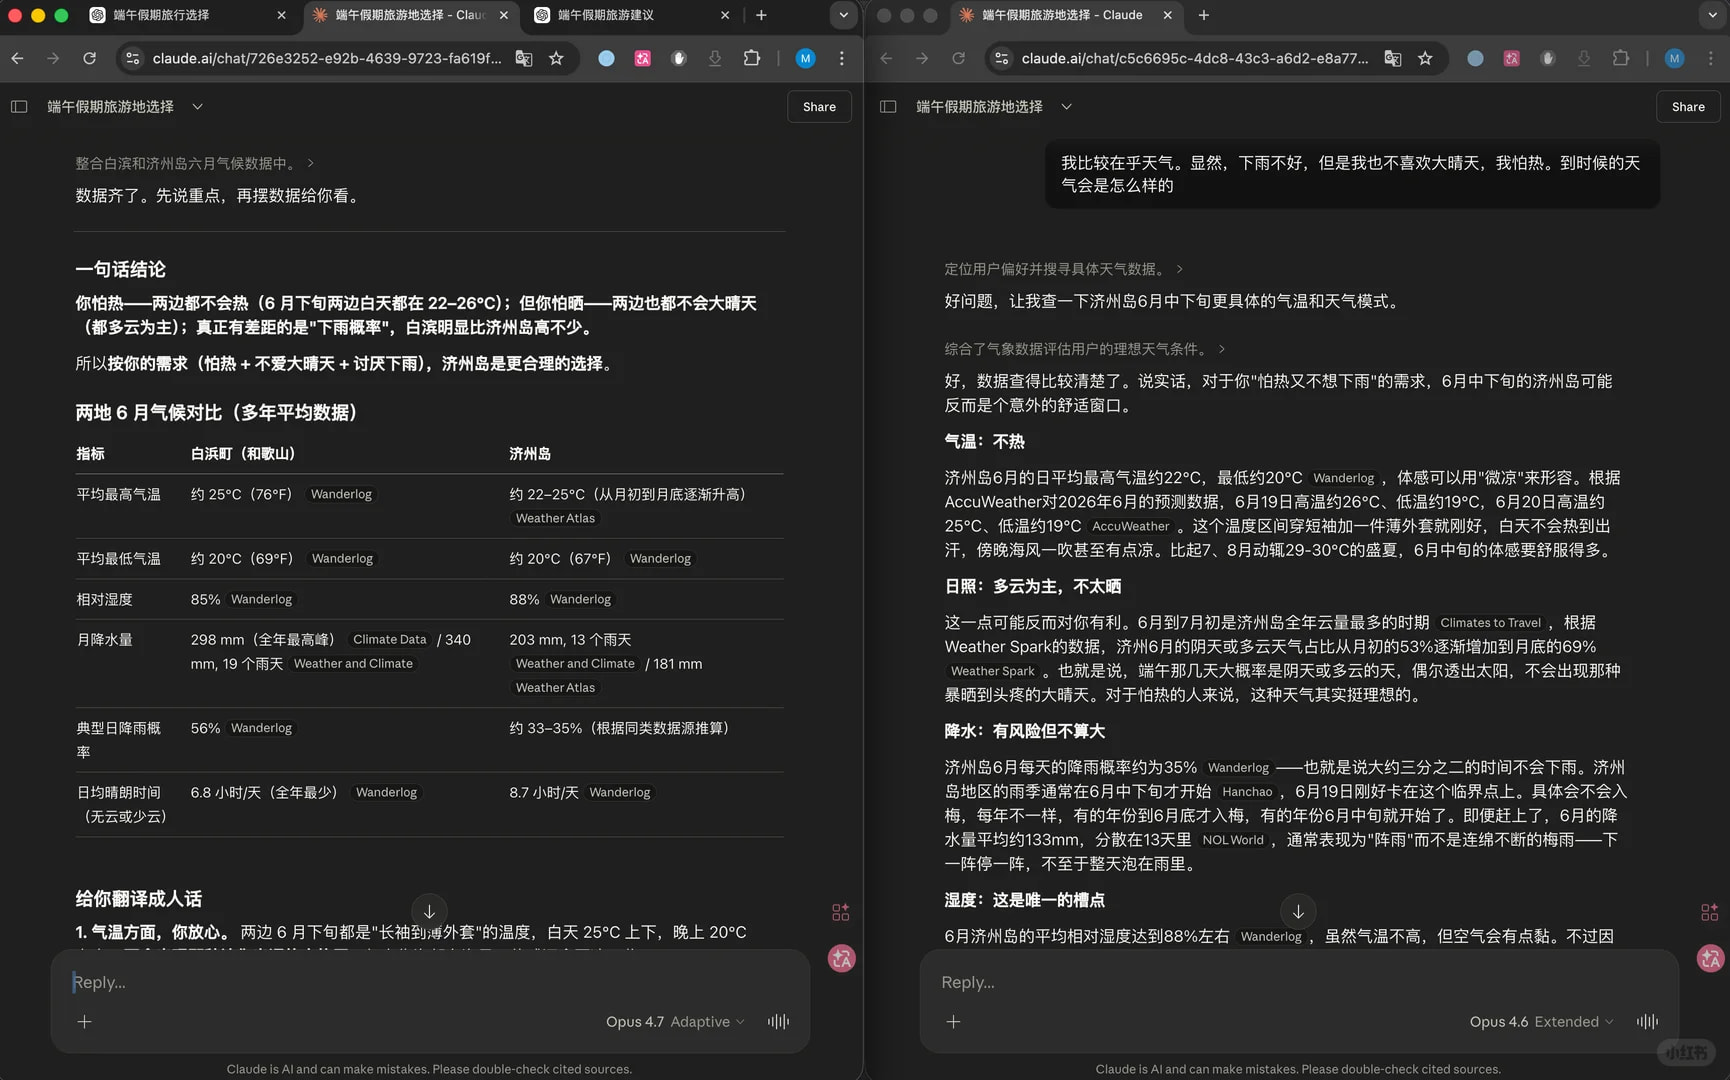Reload page in left browser window
Viewport: 1730px width, 1080px height.
point(90,58)
